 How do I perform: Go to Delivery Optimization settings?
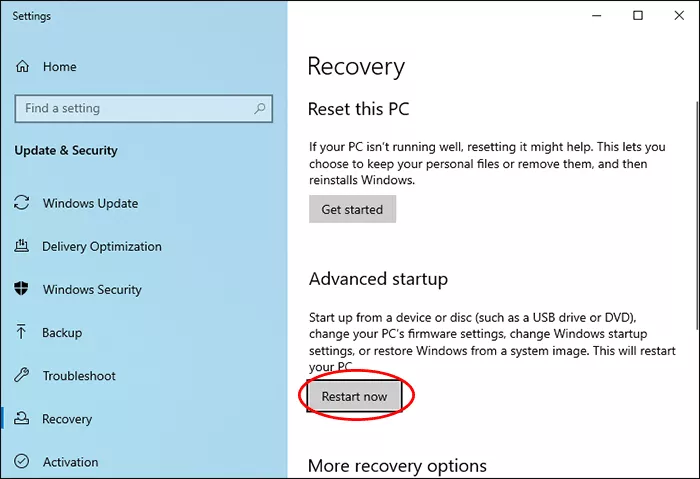tap(101, 246)
